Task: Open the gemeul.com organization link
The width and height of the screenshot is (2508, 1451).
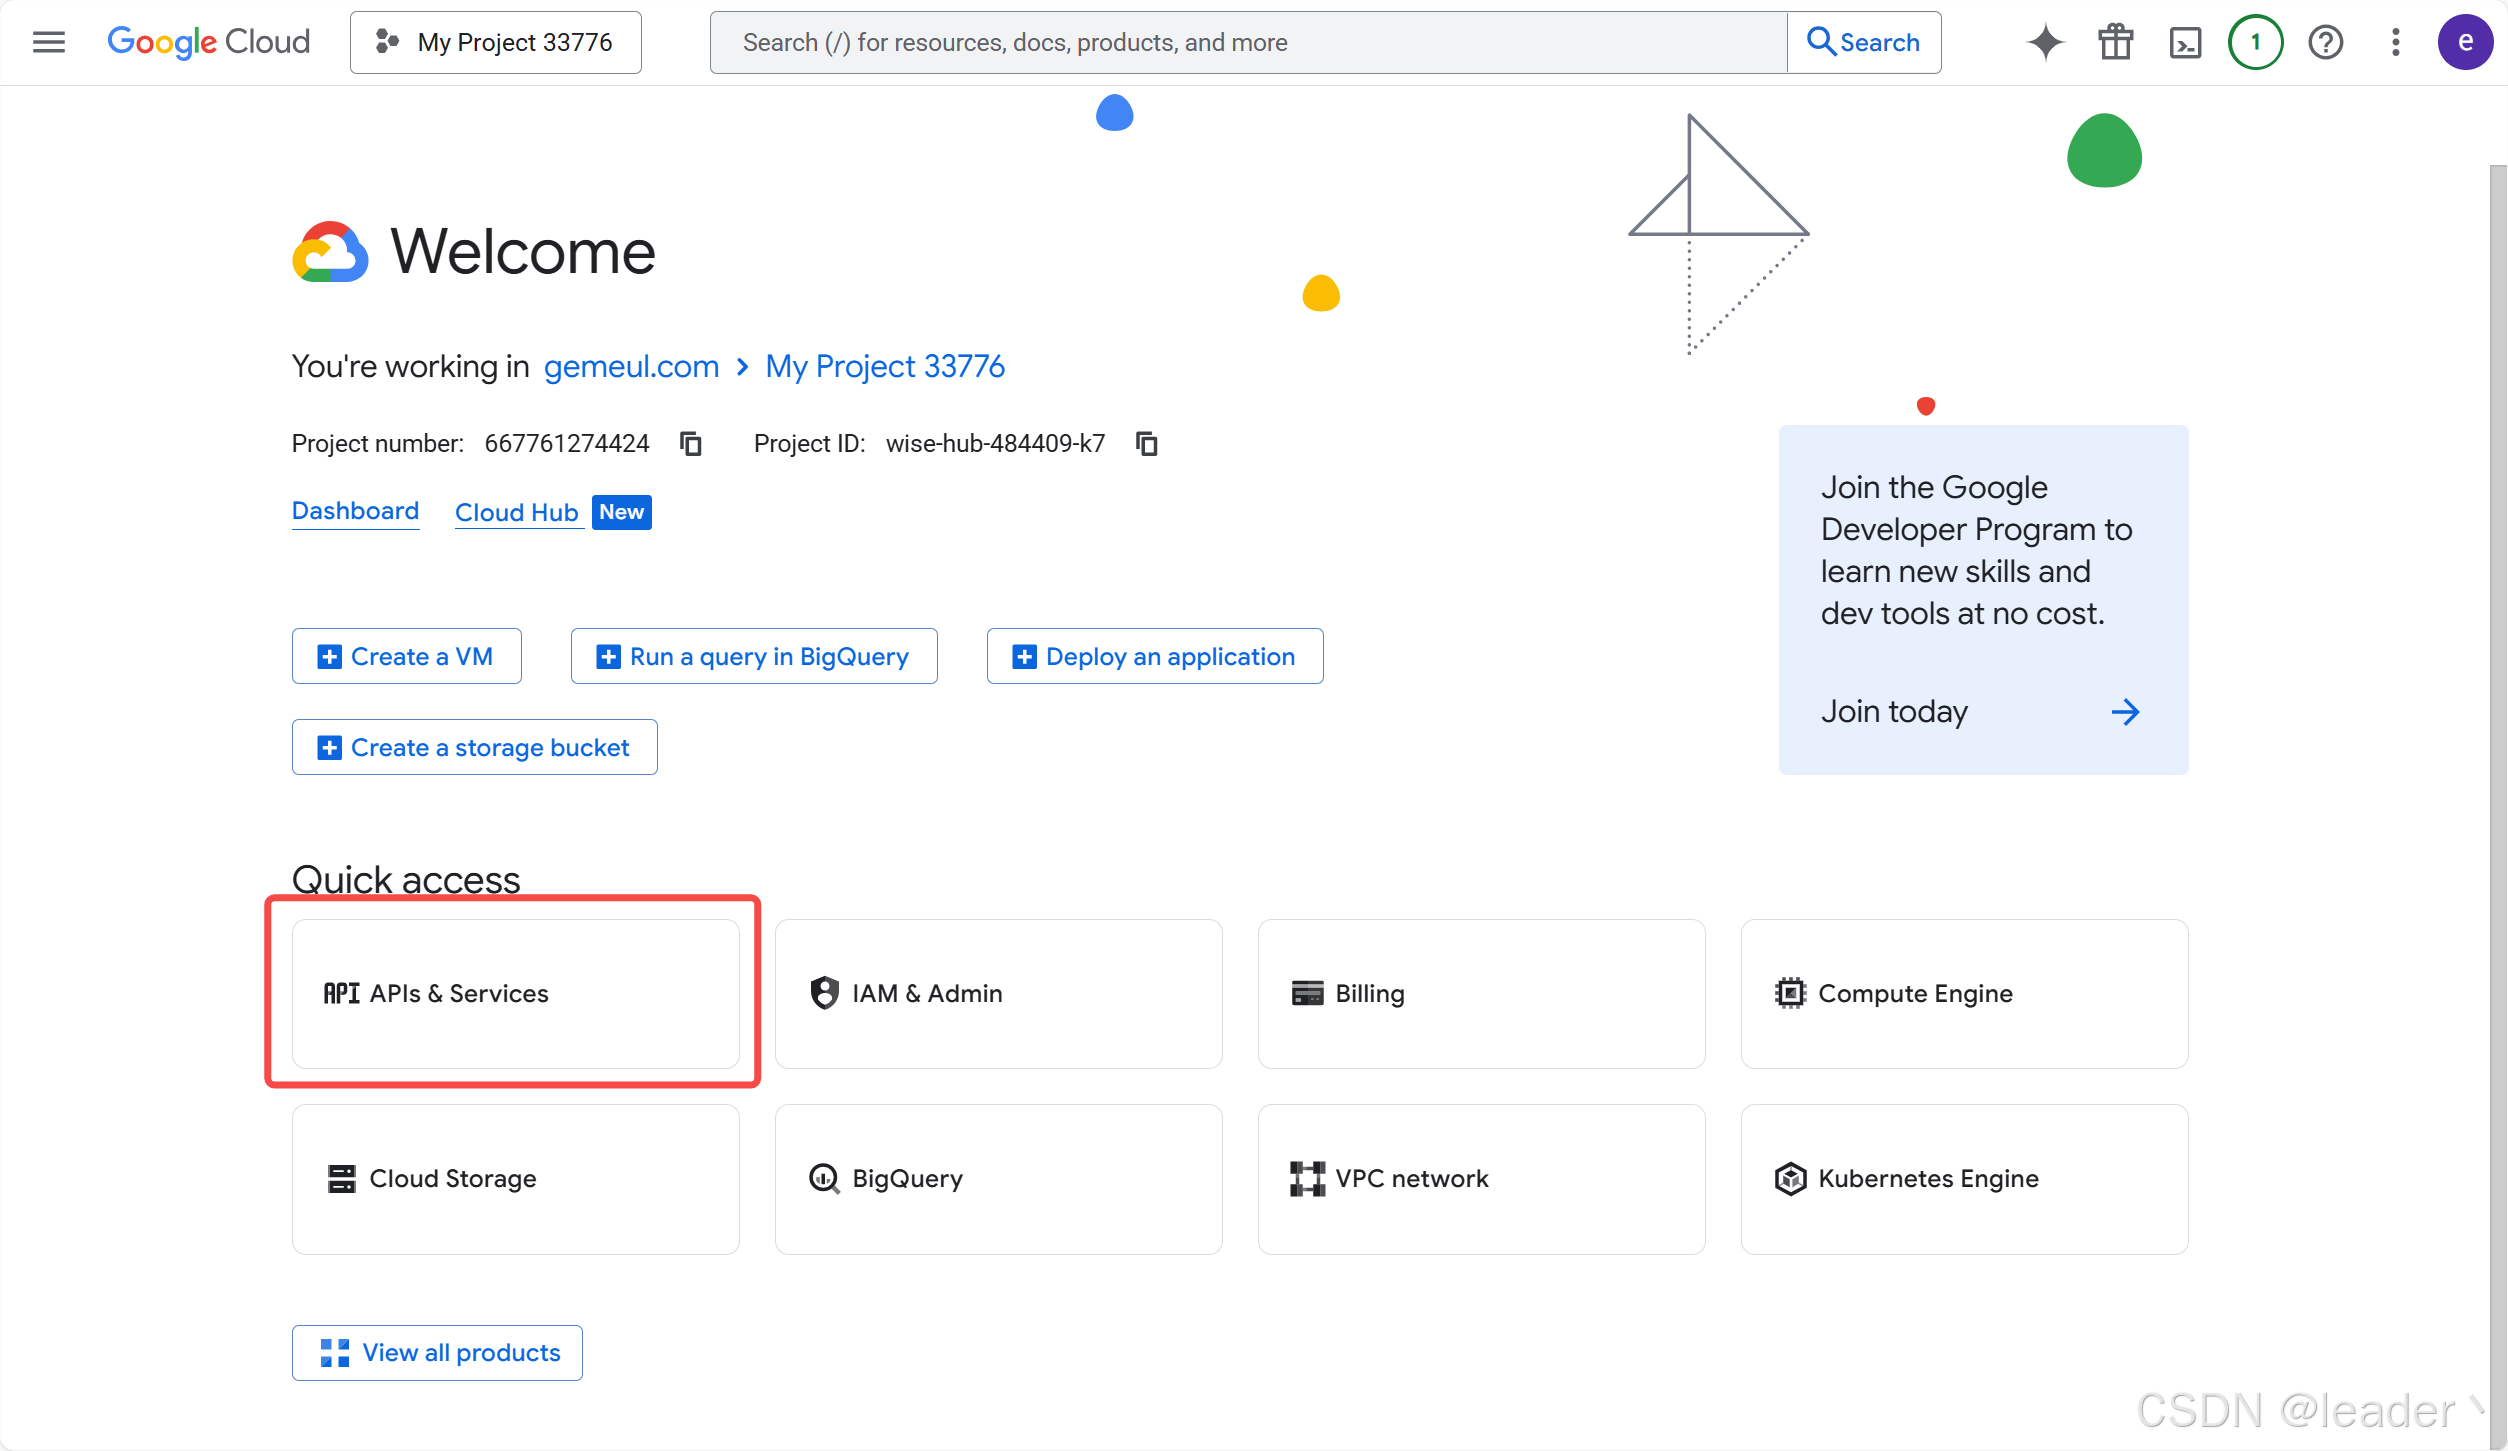Action: pos(631,366)
